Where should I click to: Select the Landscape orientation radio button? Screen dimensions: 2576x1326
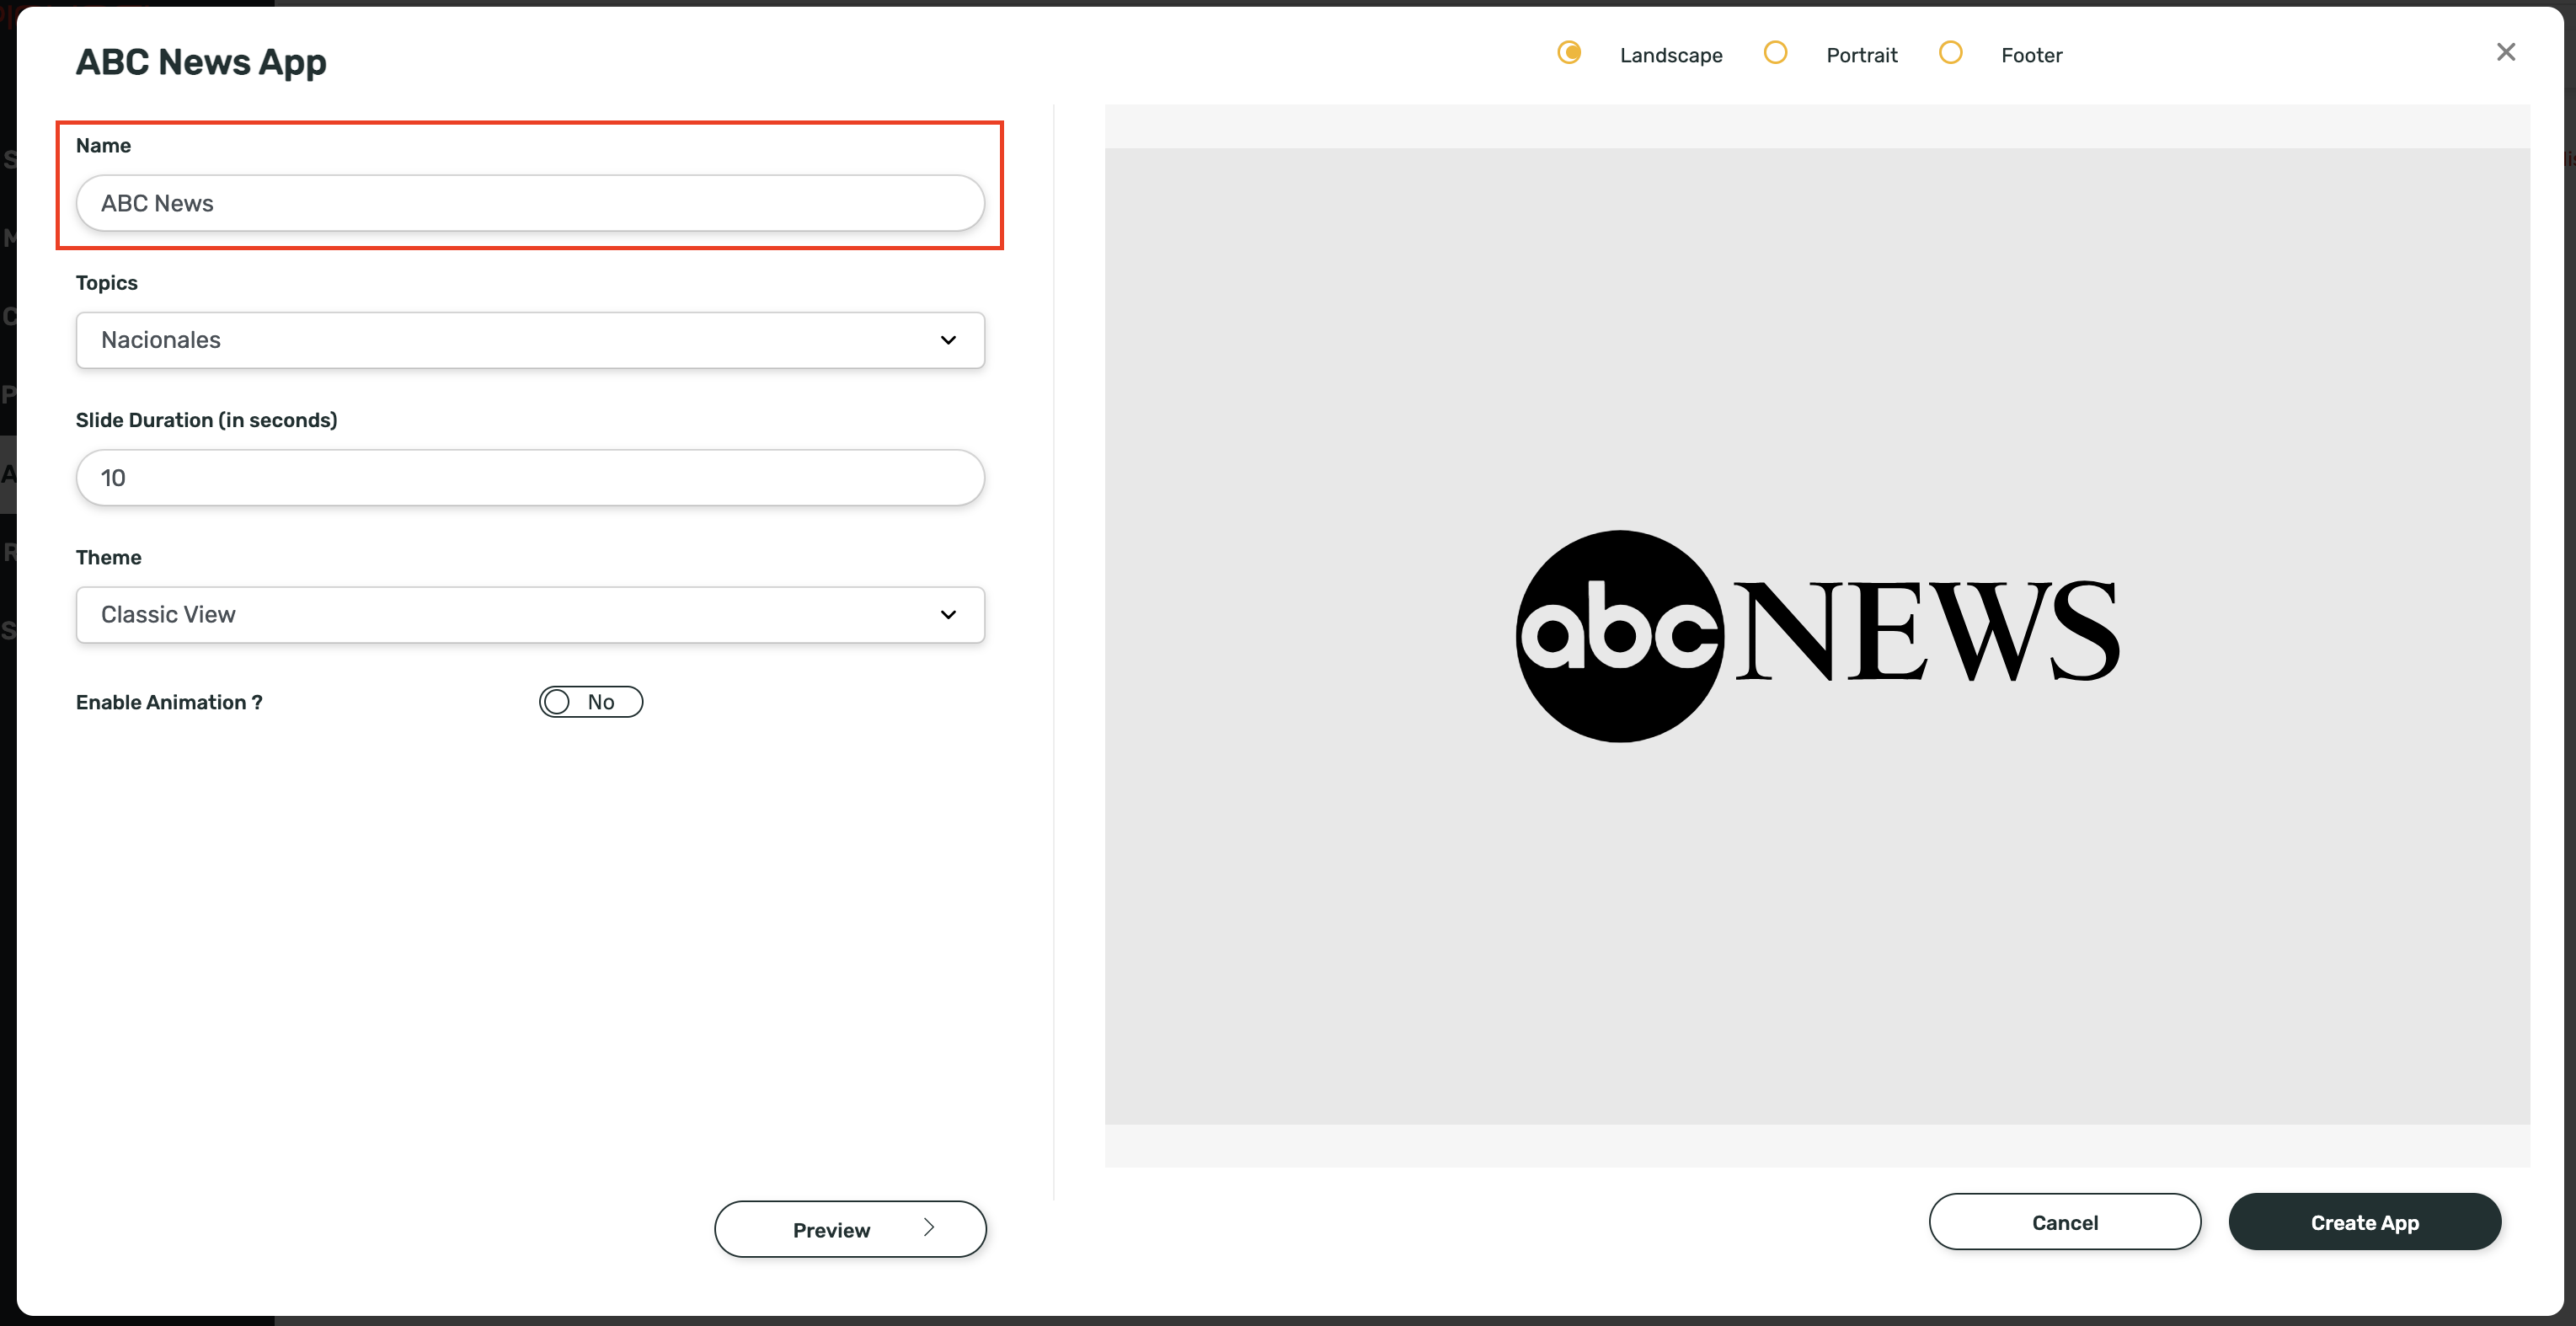click(x=1569, y=52)
